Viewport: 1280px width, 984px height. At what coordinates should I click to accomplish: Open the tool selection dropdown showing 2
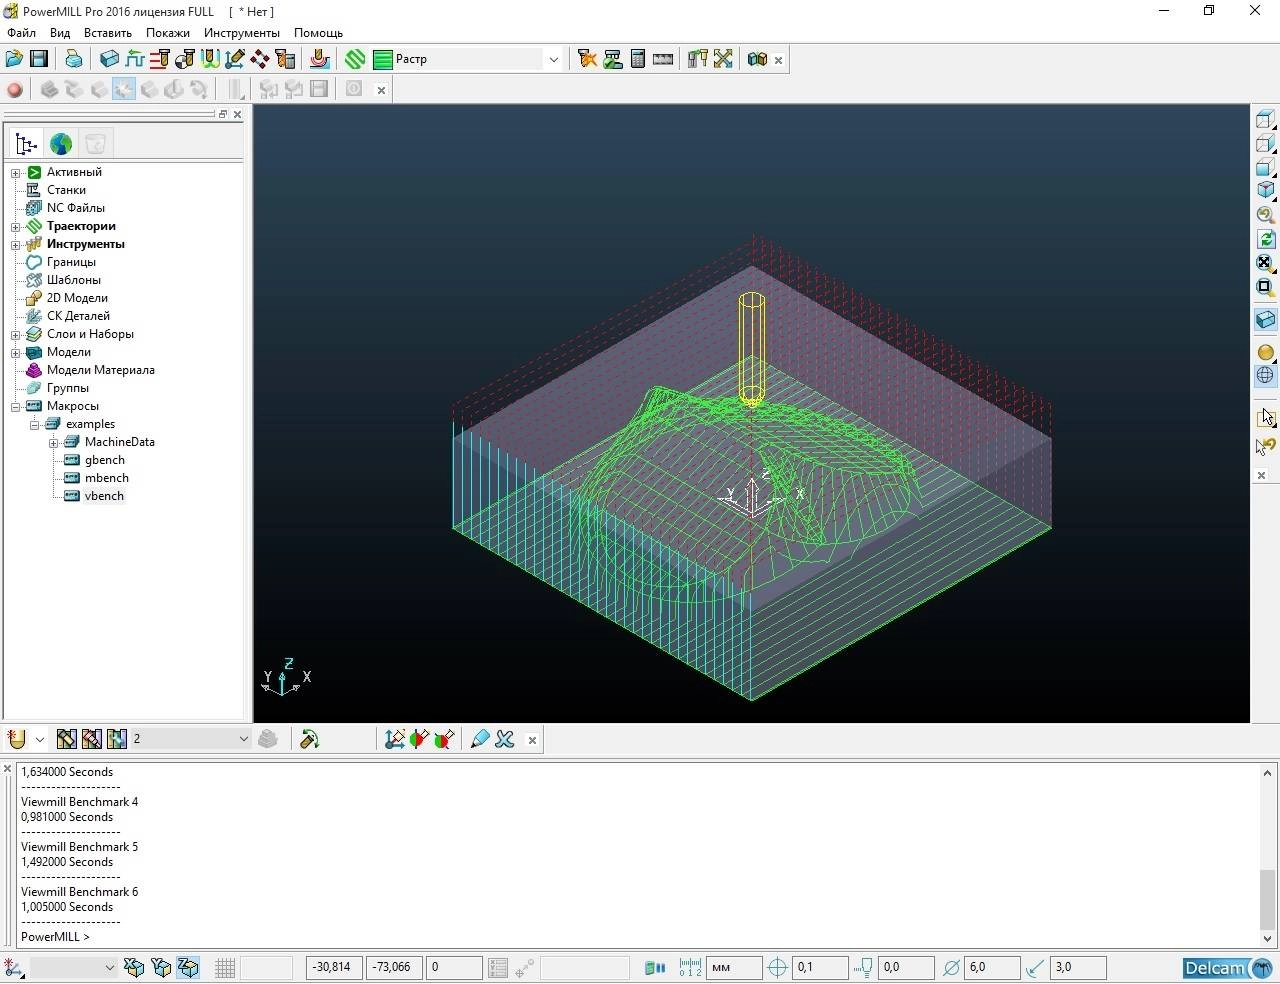coord(243,739)
